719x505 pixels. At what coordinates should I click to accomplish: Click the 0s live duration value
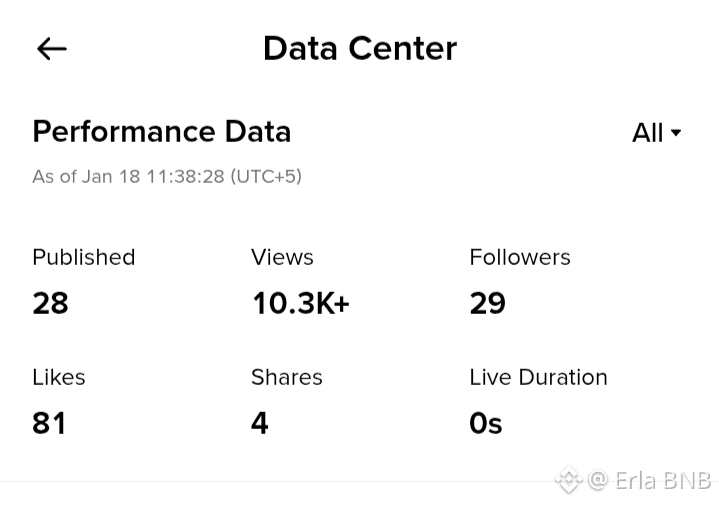(x=485, y=423)
